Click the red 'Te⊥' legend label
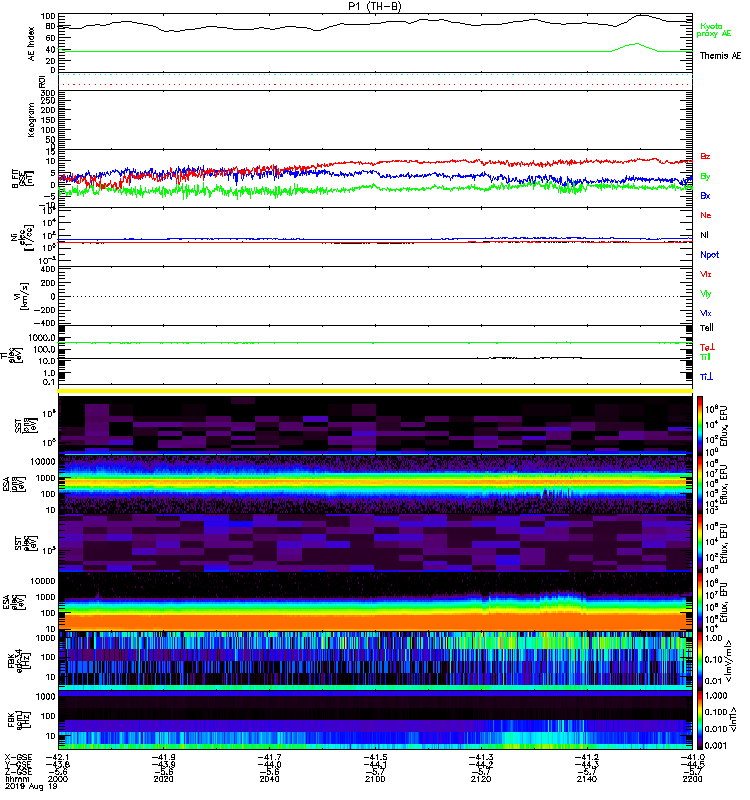This screenshot has width=750, height=800. click(707, 347)
